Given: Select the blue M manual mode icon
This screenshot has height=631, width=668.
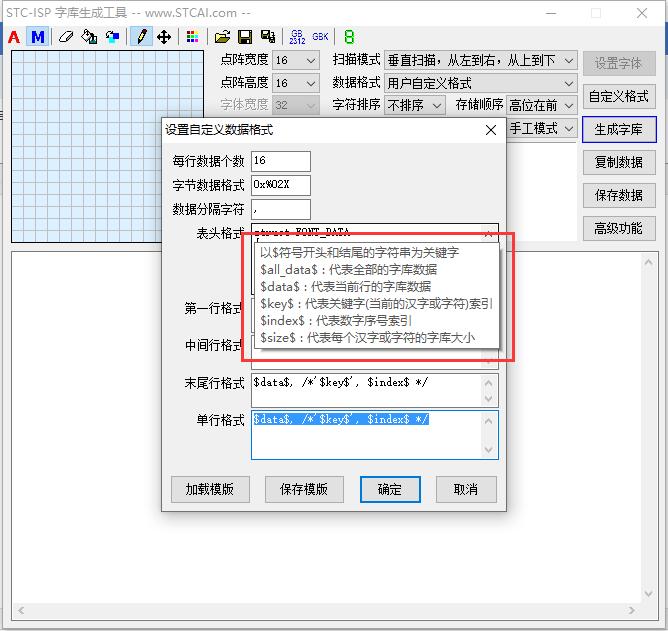Looking at the screenshot, I should click(x=37, y=37).
